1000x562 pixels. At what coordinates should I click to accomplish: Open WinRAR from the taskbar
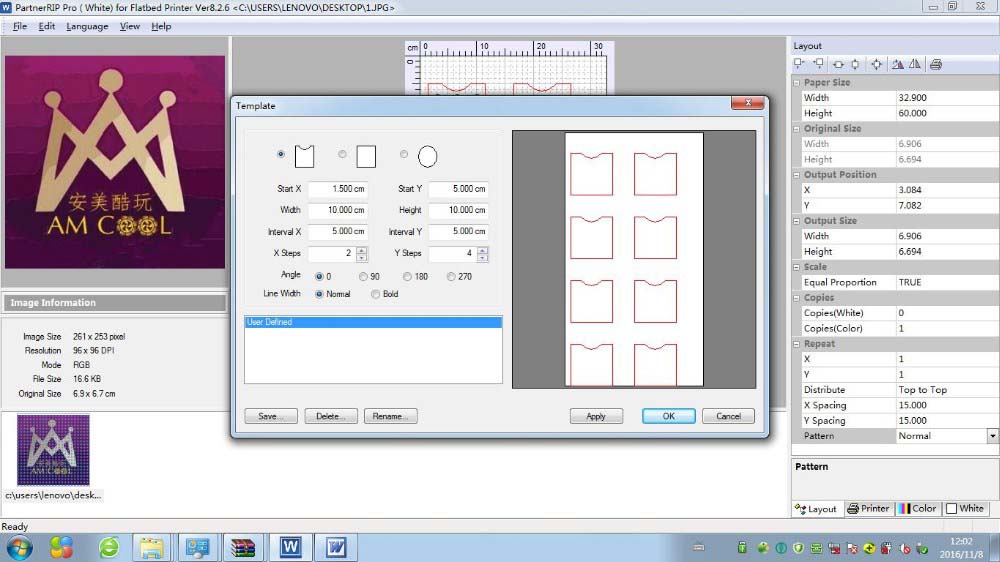point(243,547)
